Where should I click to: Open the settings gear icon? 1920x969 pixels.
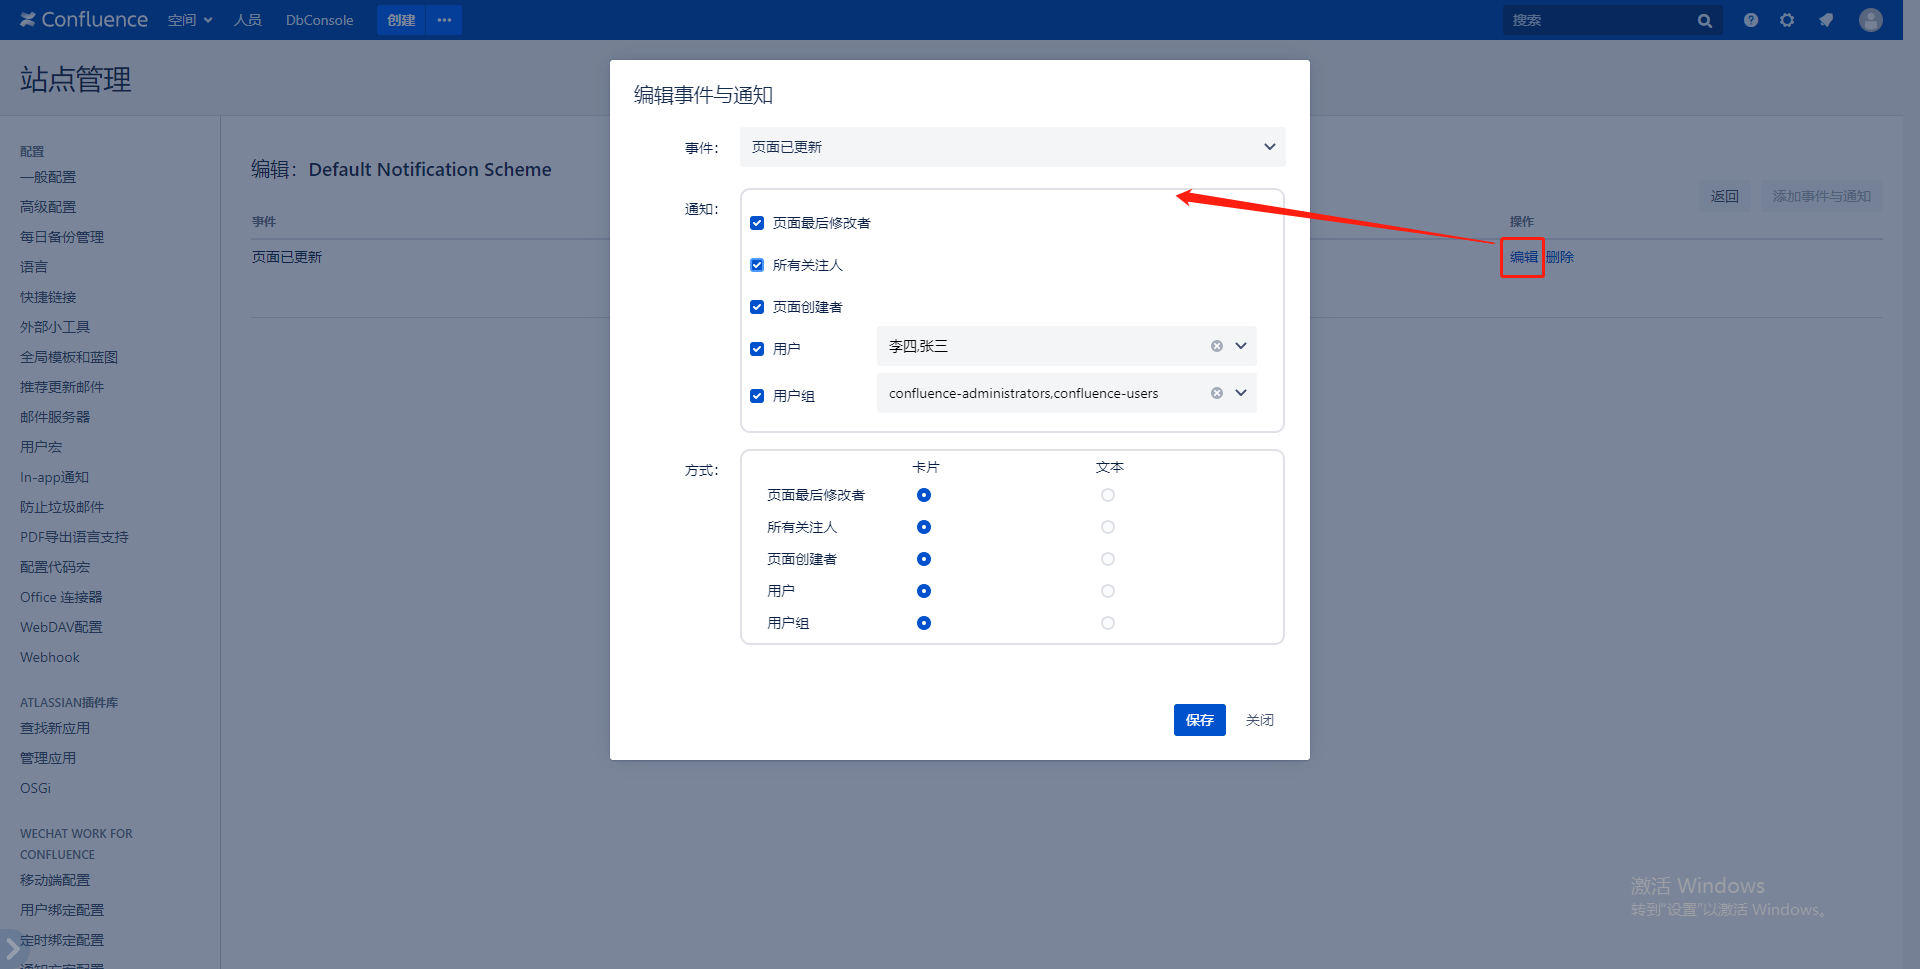coord(1787,20)
